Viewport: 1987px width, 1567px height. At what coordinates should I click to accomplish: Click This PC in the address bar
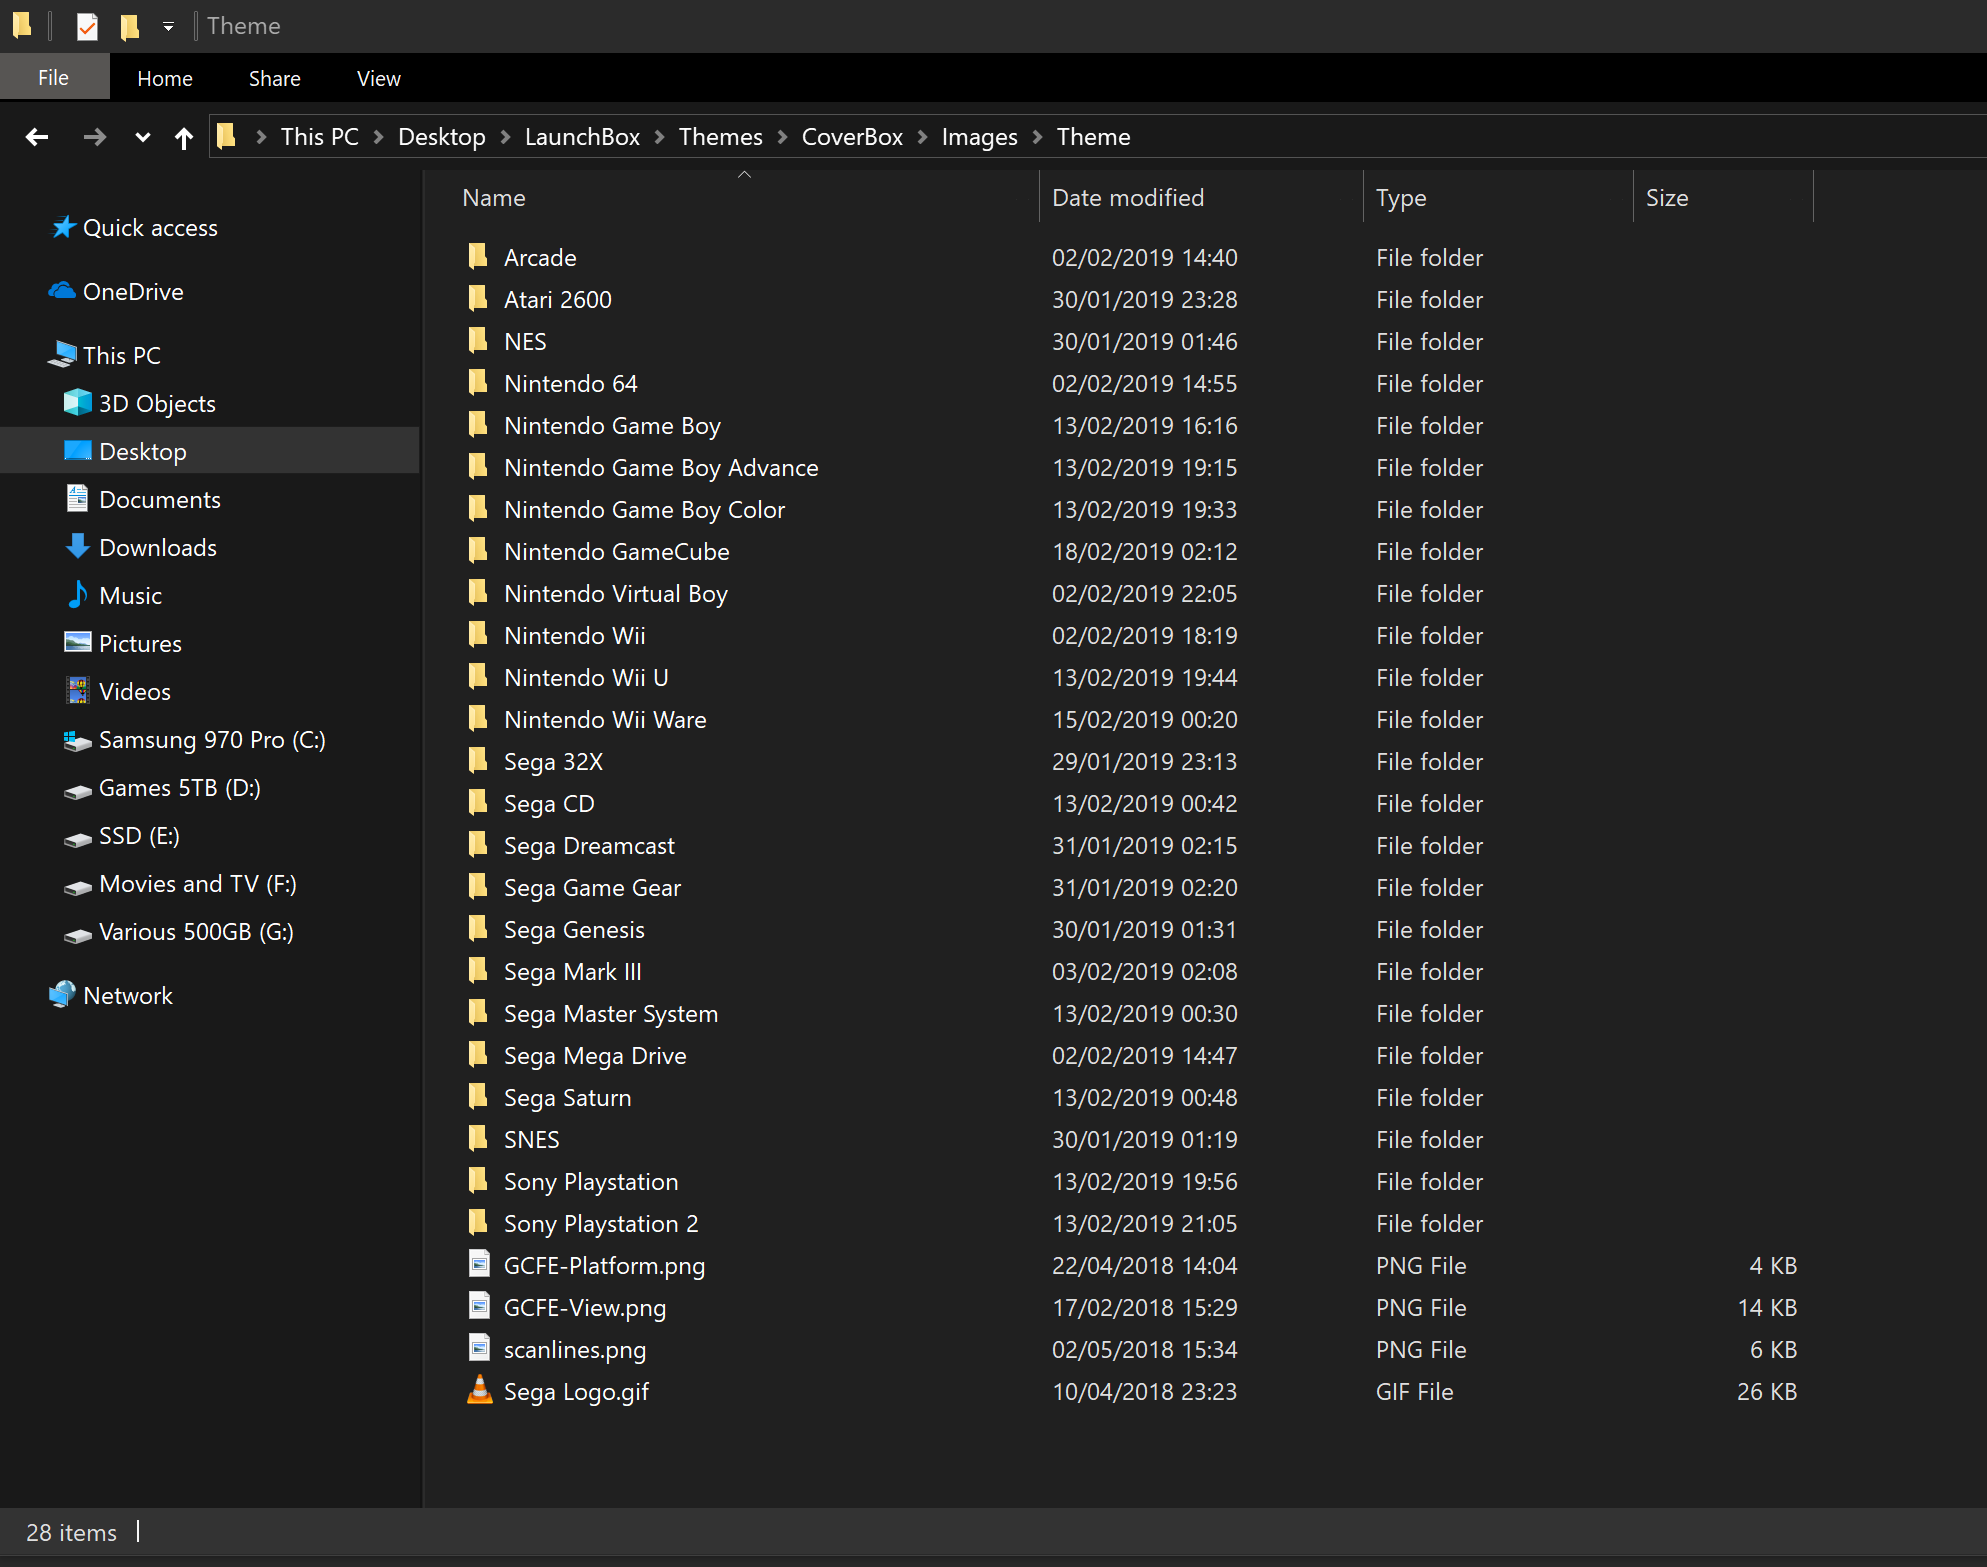point(319,137)
